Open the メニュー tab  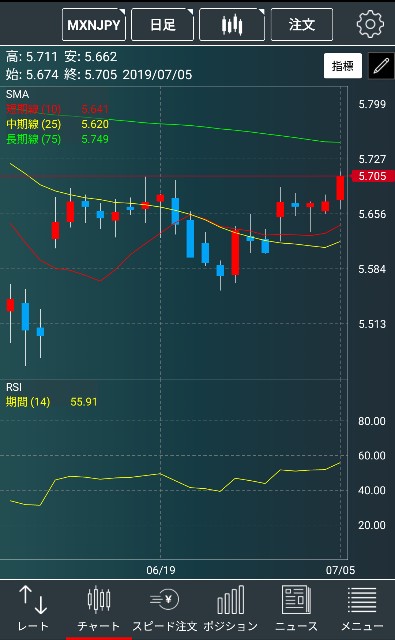(362, 609)
